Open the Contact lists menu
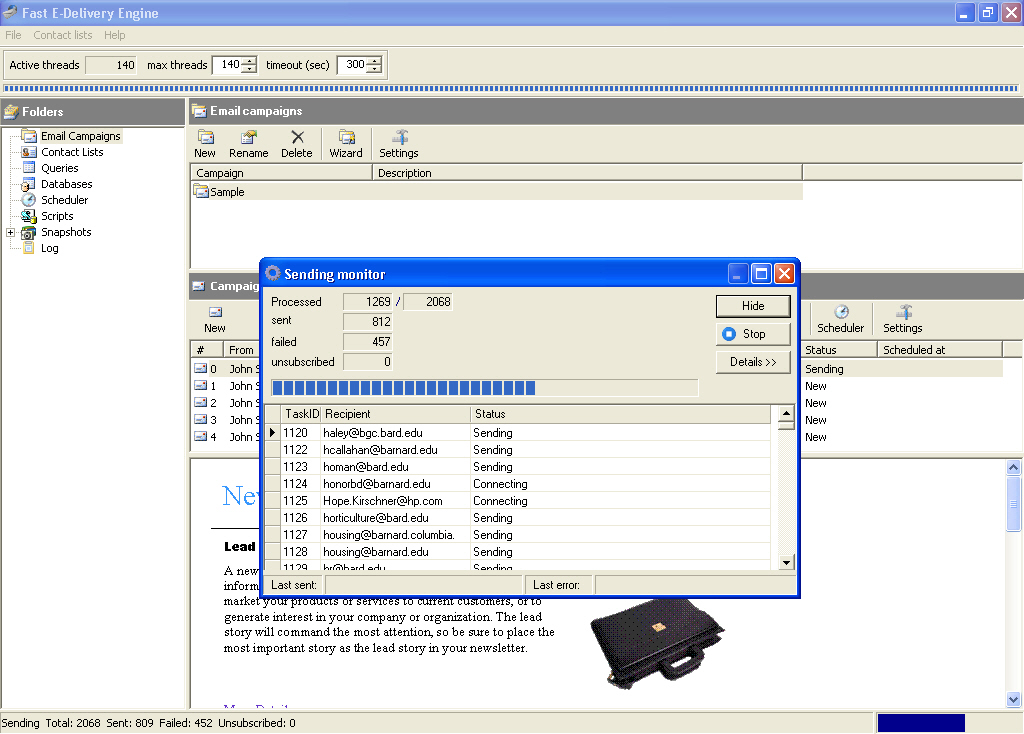The width and height of the screenshot is (1024, 734). (x=63, y=35)
